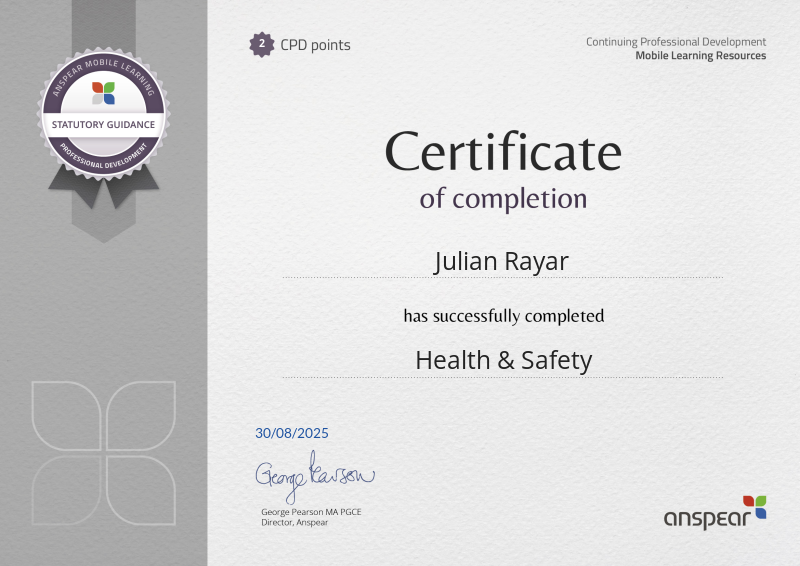The height and width of the screenshot is (566, 800).
Task: Select the Health & Safety course title
Action: (503, 360)
